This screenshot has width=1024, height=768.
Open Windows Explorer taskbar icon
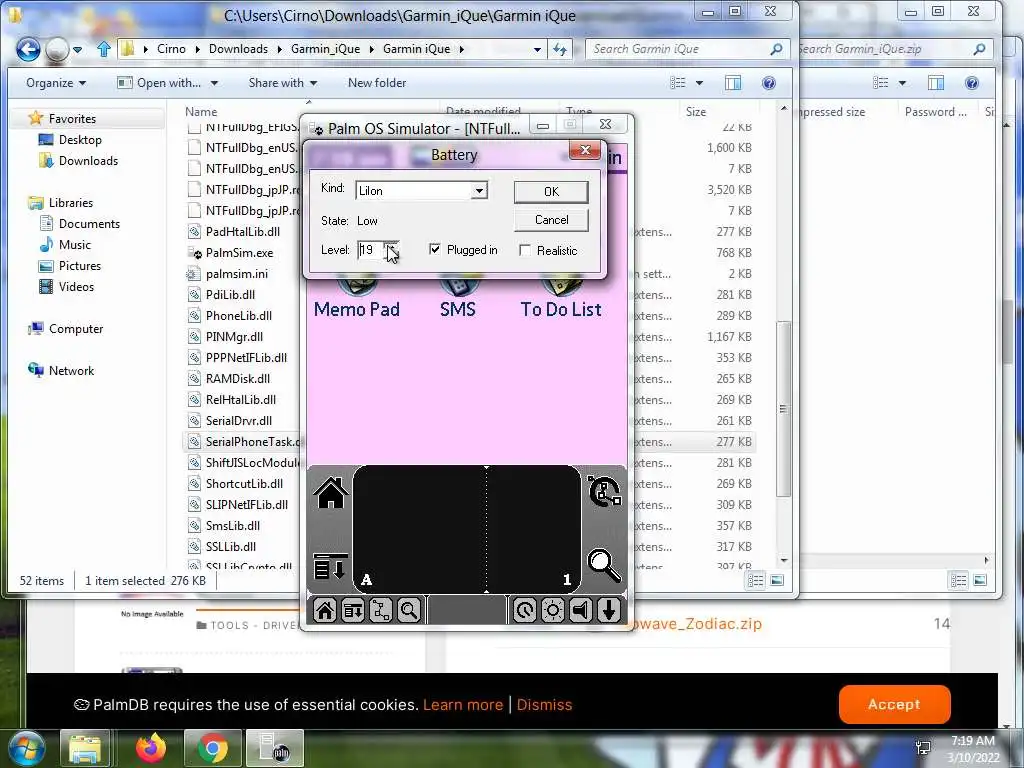(85, 748)
